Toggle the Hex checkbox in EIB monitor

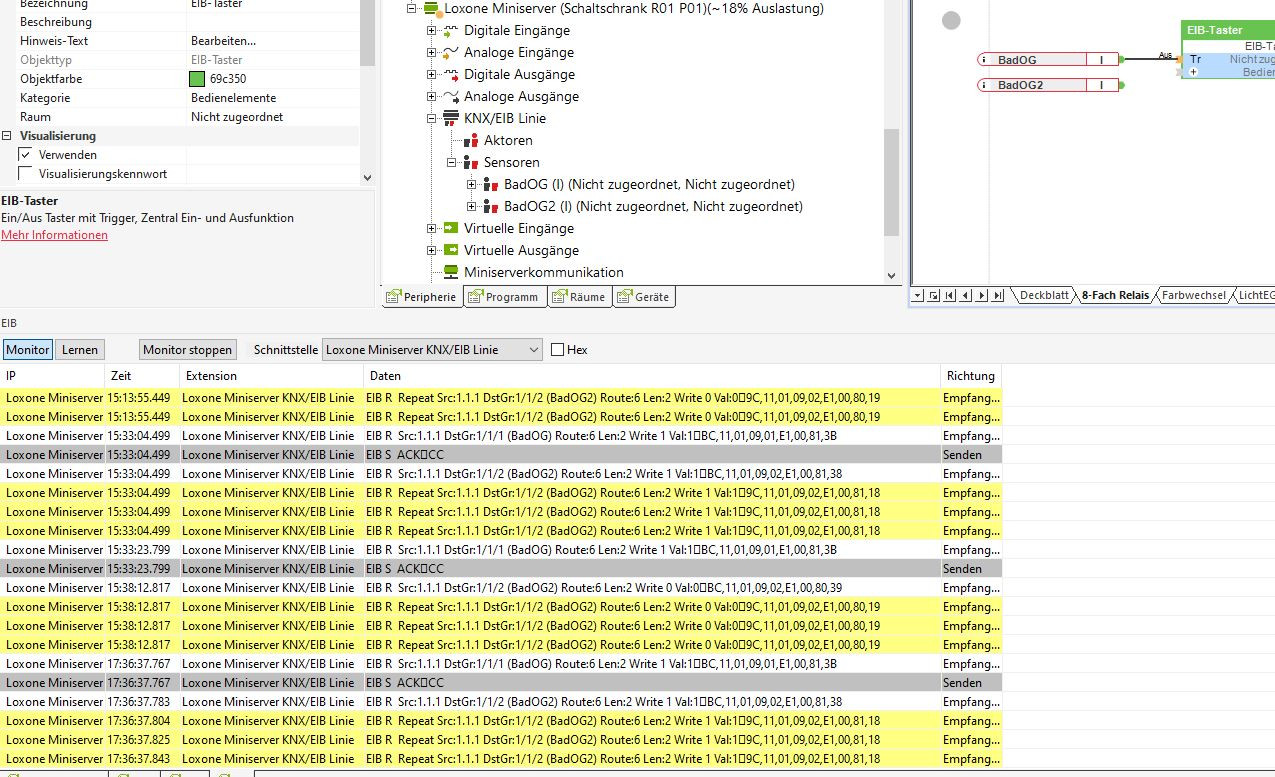[x=558, y=350]
